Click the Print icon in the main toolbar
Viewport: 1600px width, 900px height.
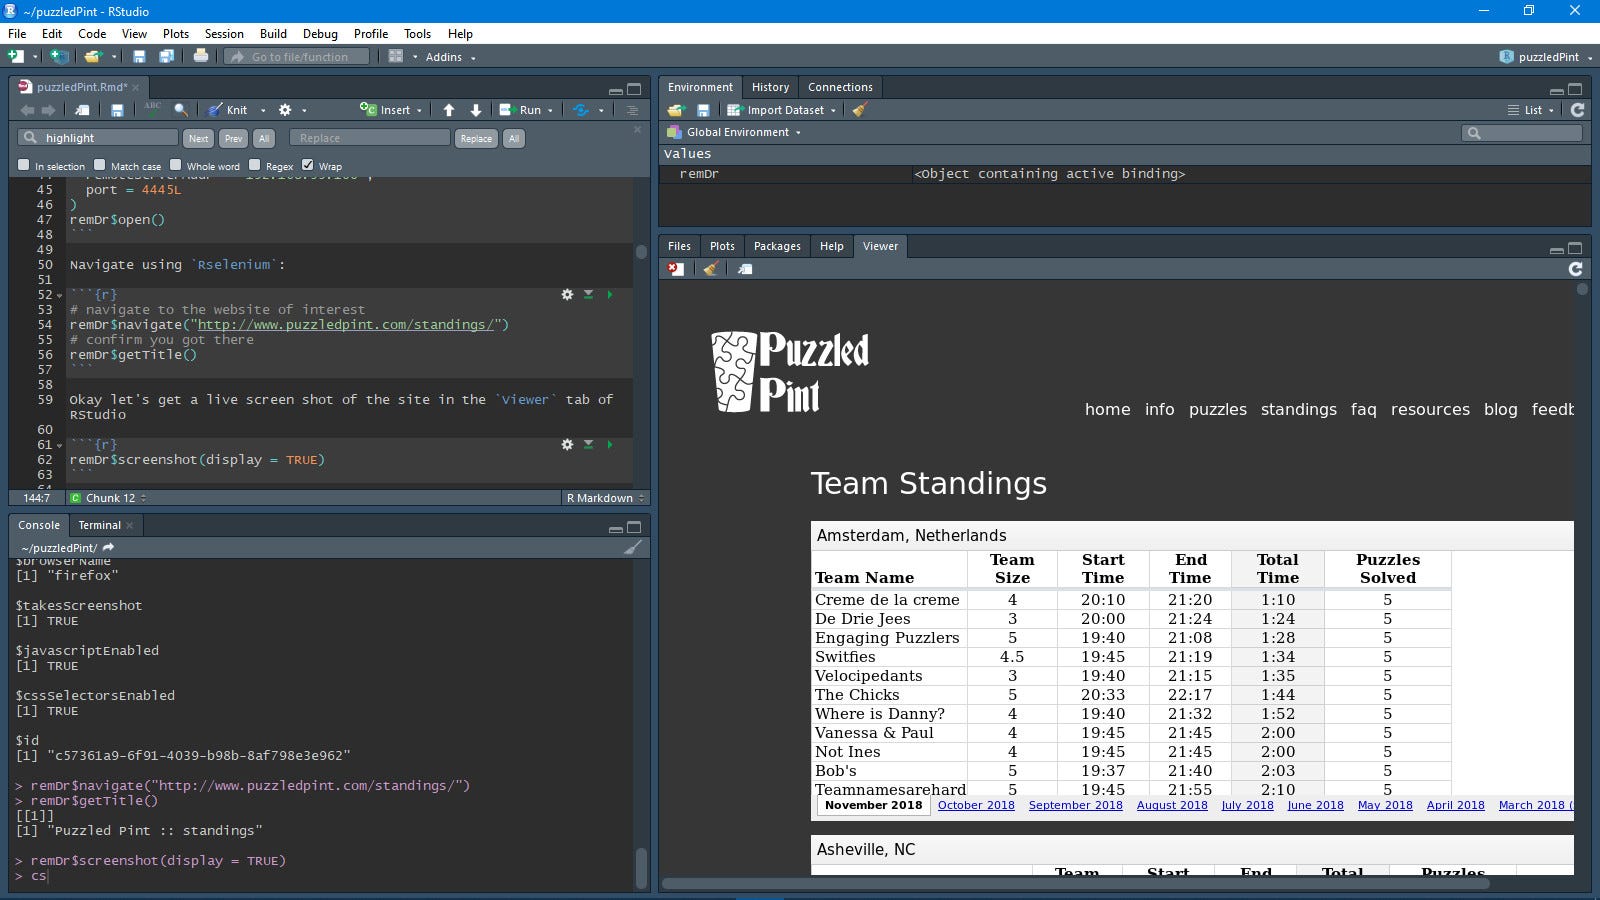201,57
